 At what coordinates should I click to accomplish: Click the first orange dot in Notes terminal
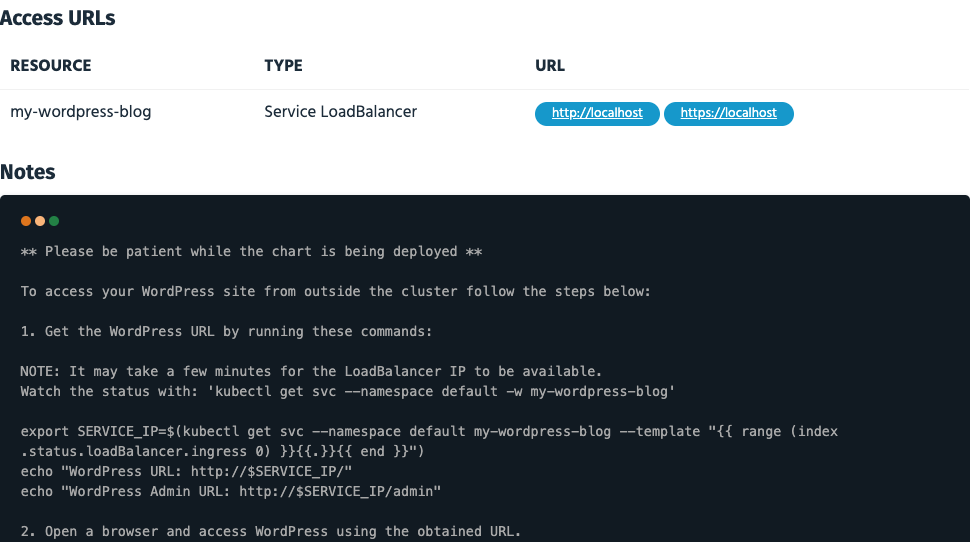point(26,221)
